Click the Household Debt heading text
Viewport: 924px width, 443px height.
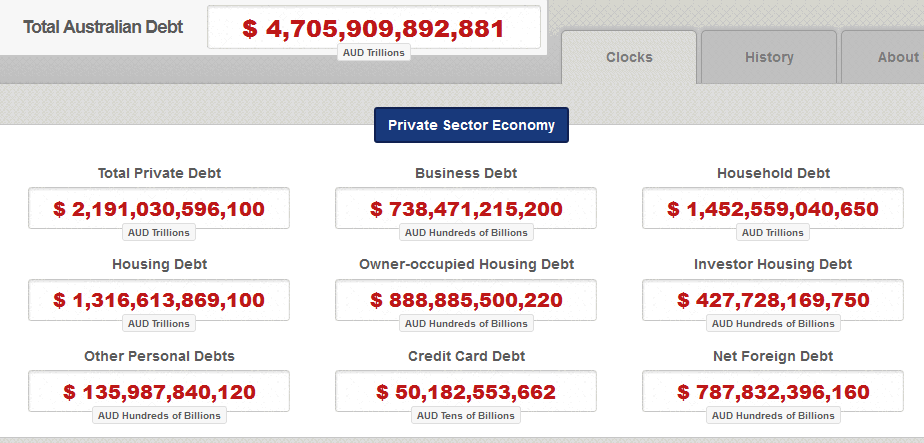773,173
